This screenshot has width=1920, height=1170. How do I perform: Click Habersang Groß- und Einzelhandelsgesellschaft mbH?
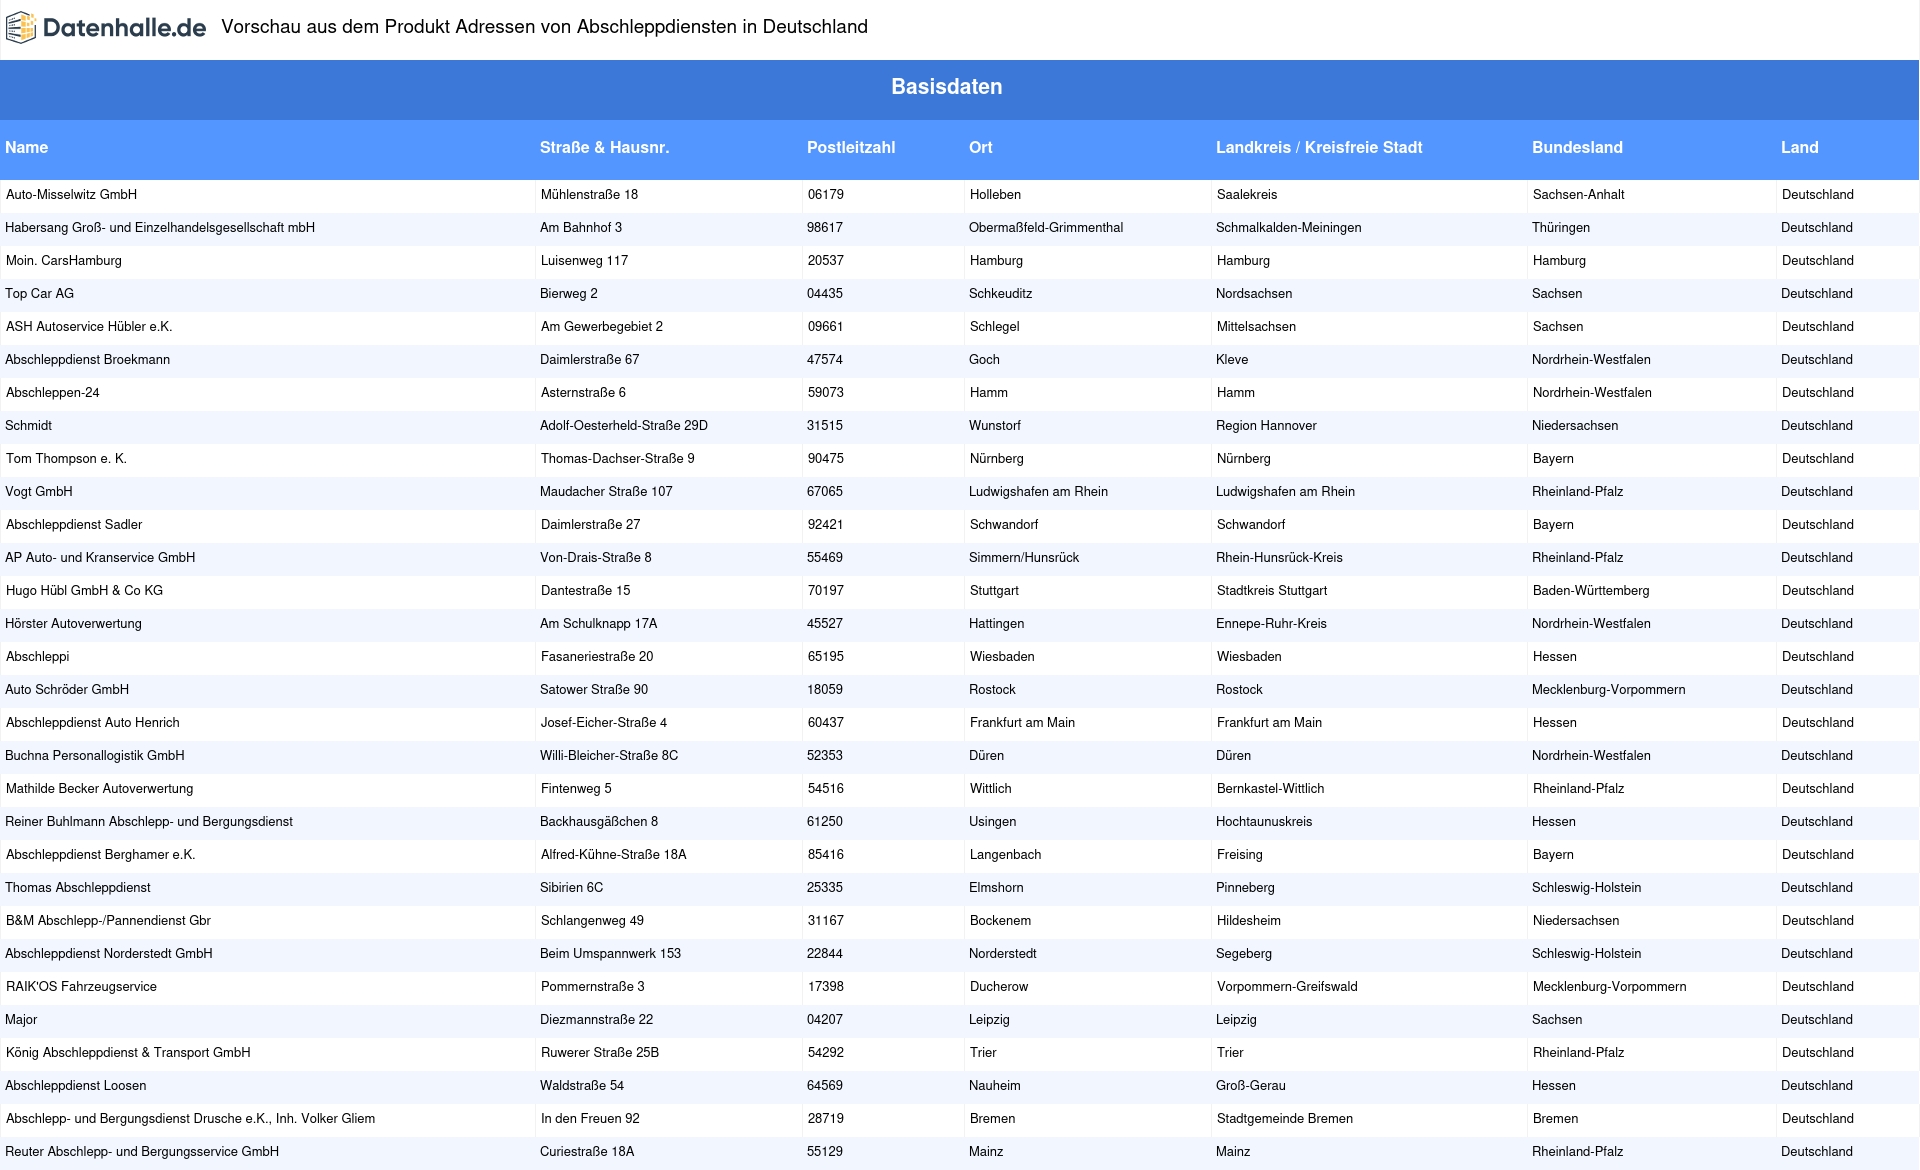point(160,228)
